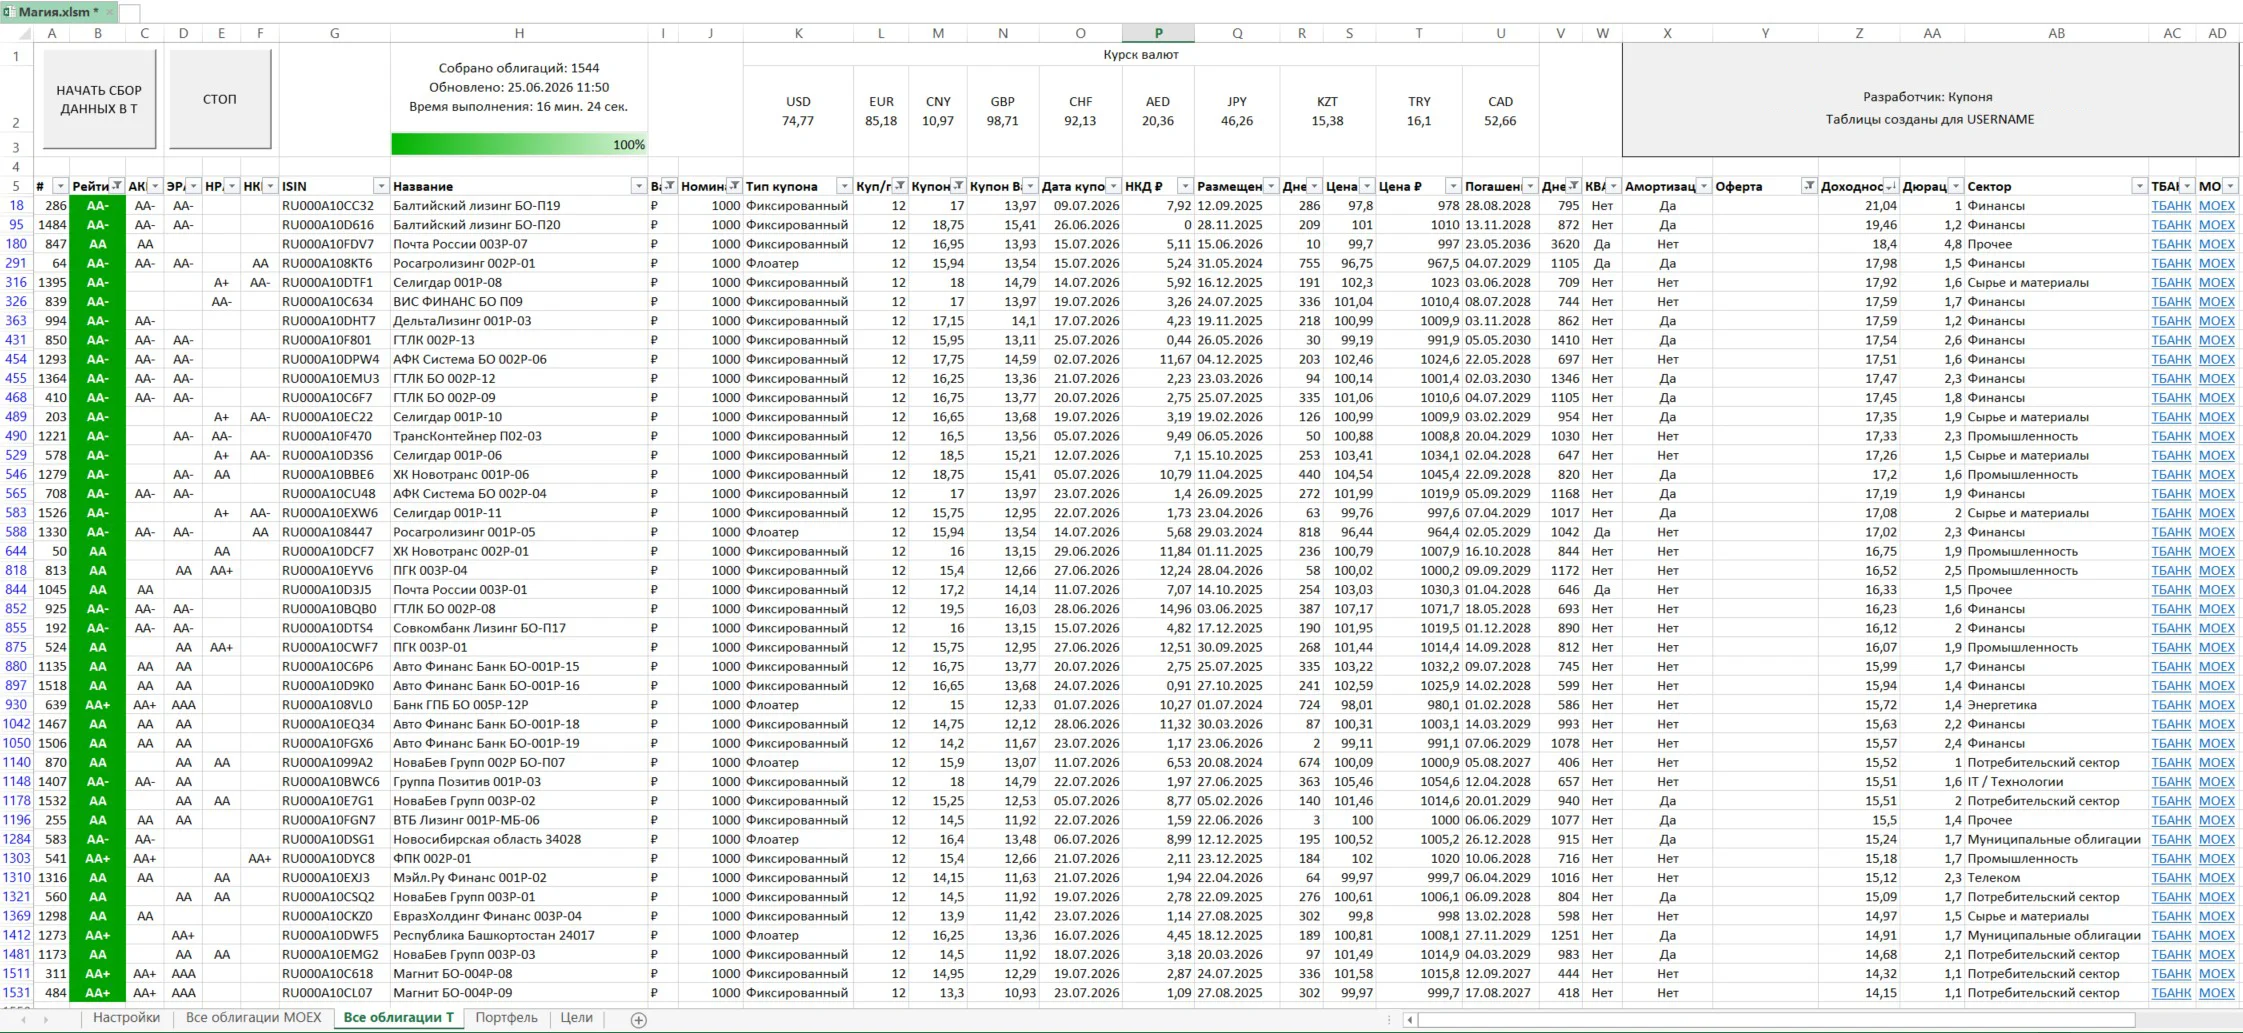Open the active filter icon on Номинал column
This screenshot has width=2243, height=1033.
pyautogui.click(x=735, y=186)
